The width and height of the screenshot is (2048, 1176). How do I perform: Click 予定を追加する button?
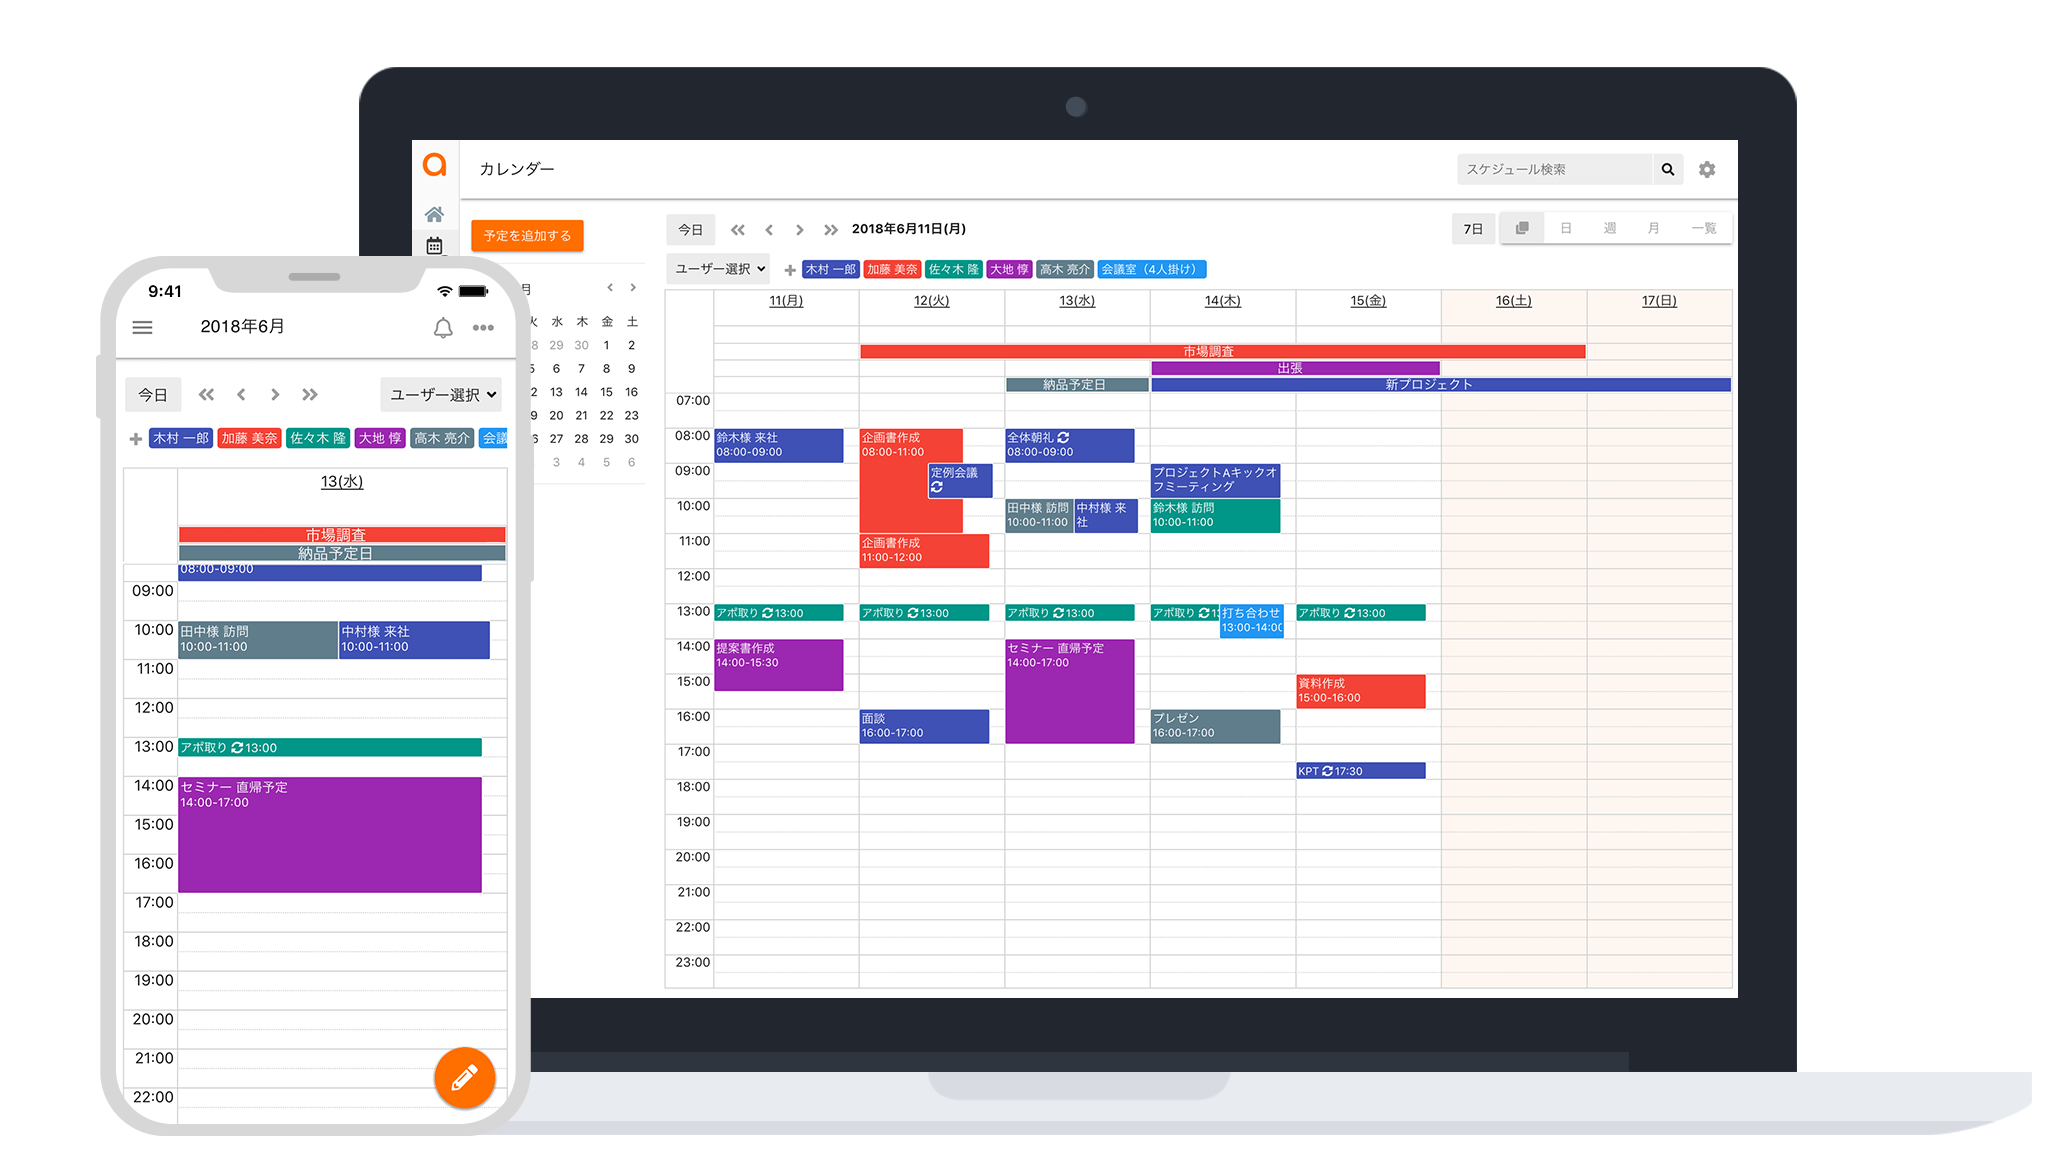point(527,236)
